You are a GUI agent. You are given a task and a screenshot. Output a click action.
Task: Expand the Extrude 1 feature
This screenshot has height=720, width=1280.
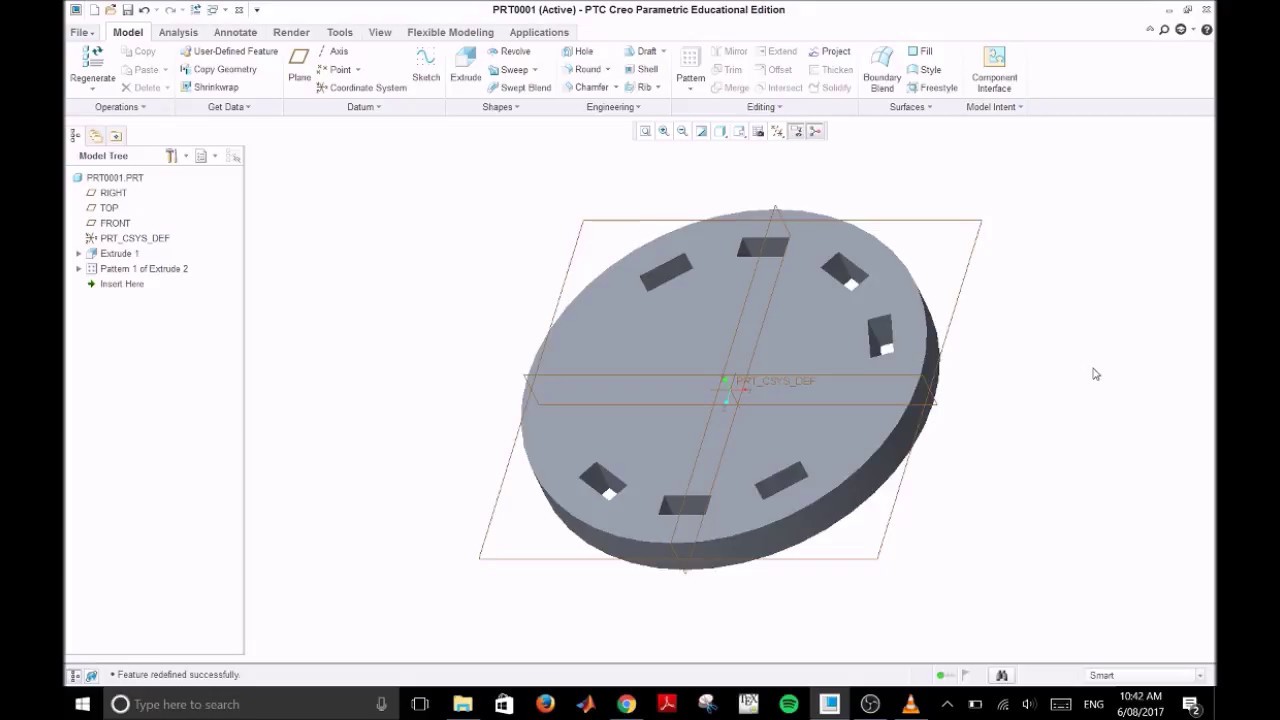[x=79, y=254]
